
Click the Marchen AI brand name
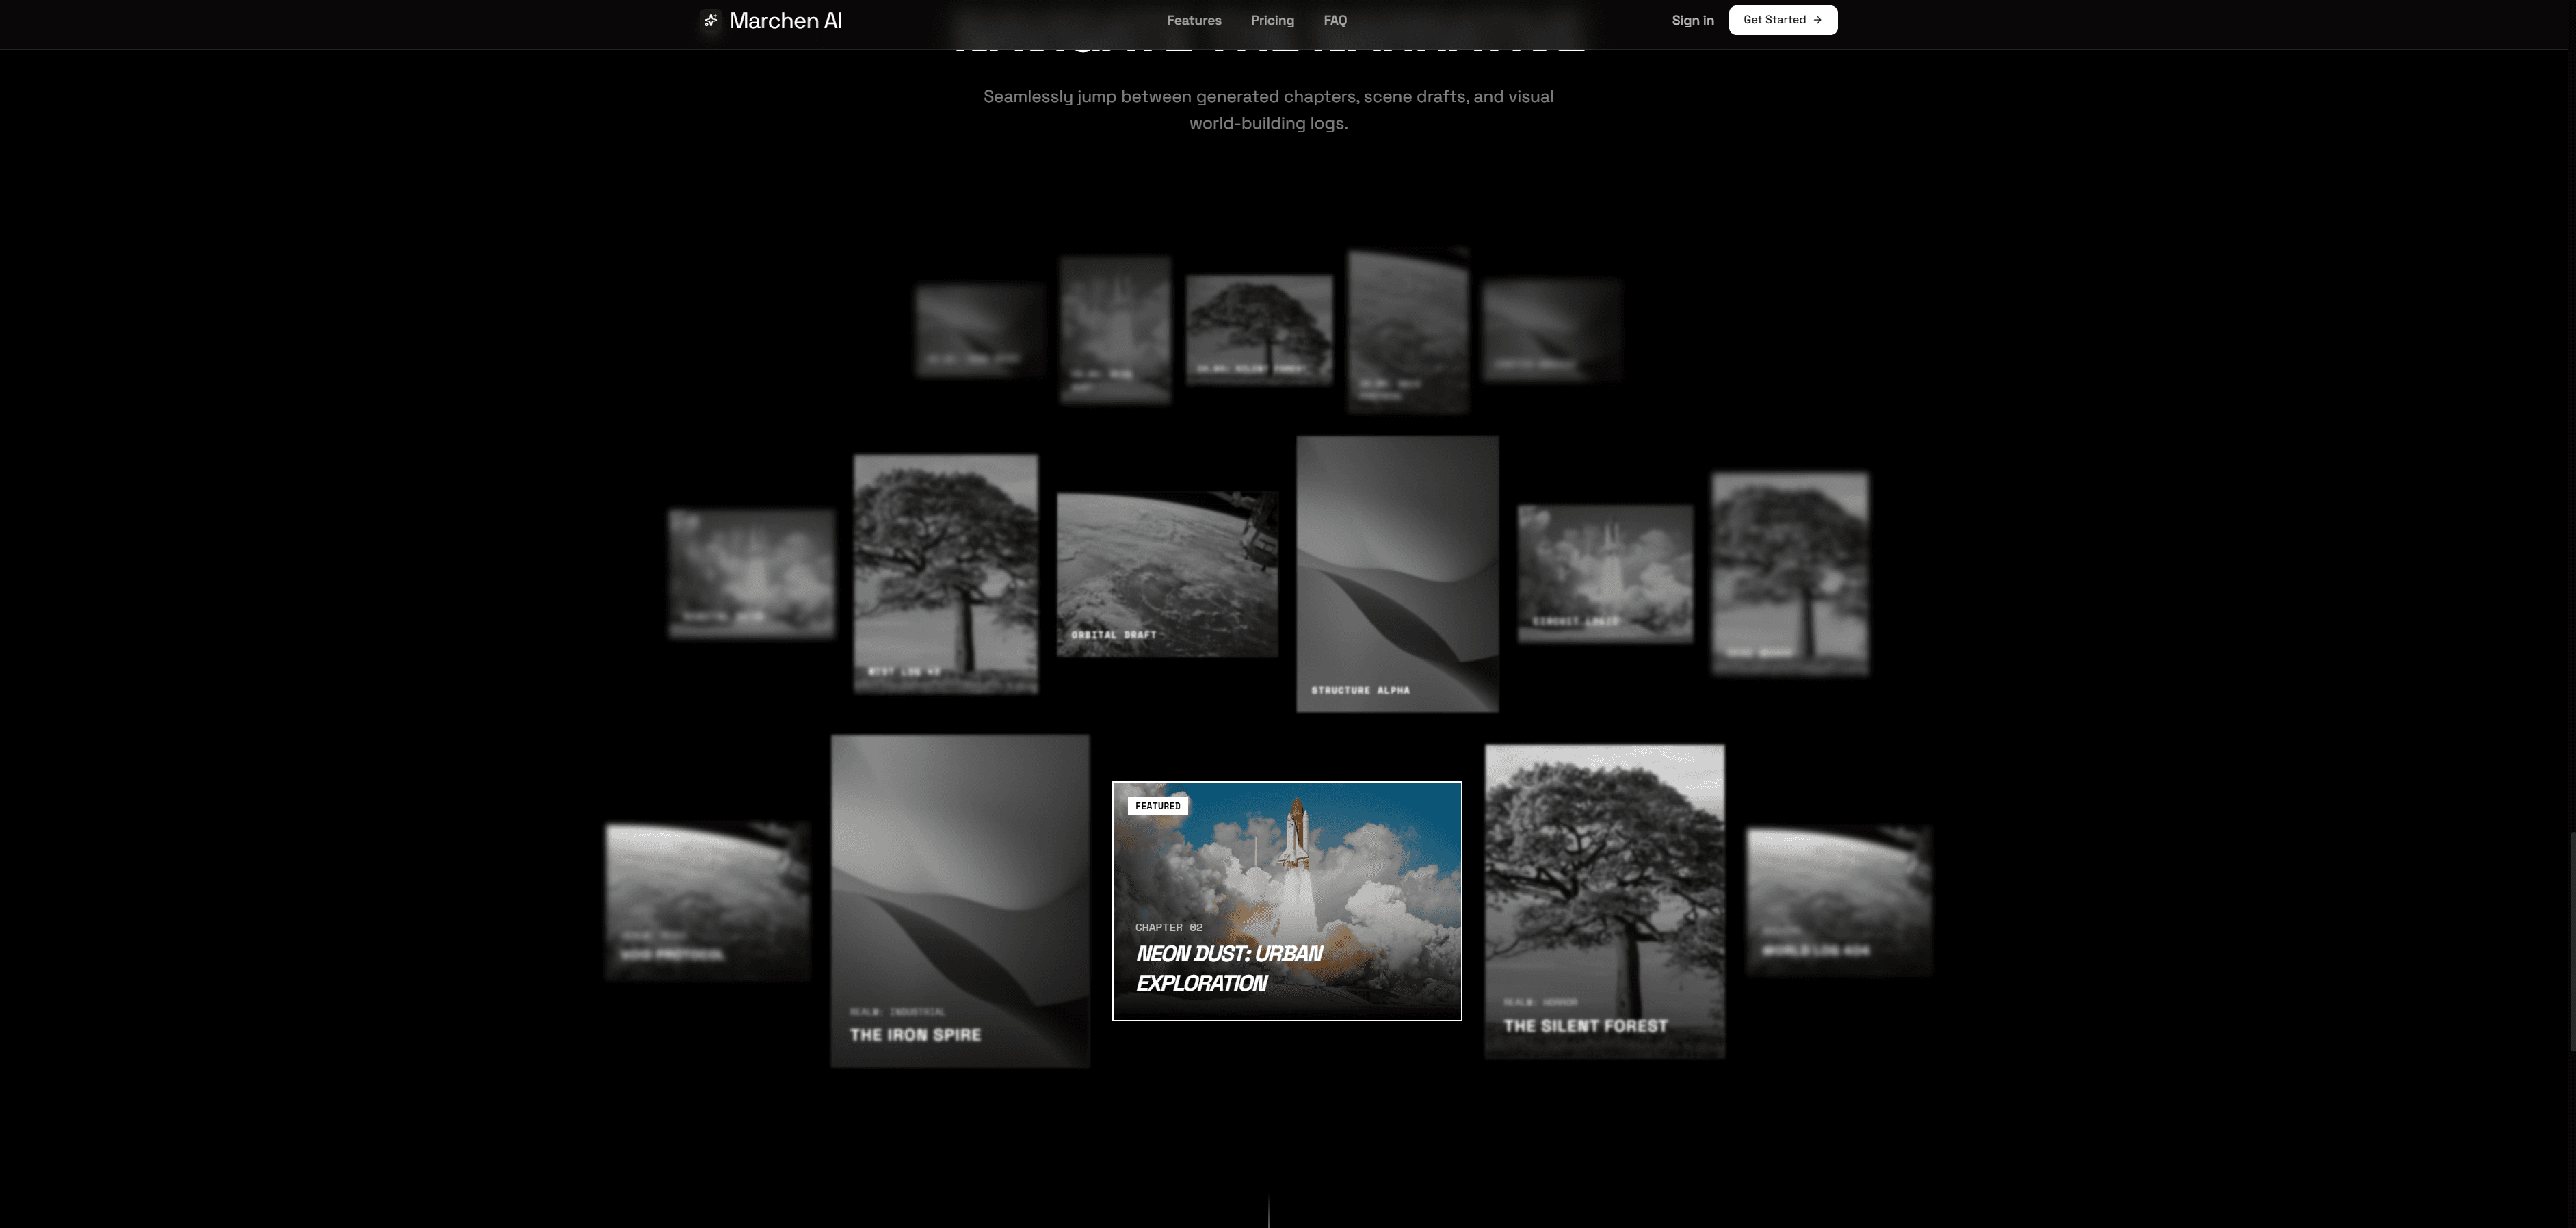pyautogui.click(x=785, y=20)
